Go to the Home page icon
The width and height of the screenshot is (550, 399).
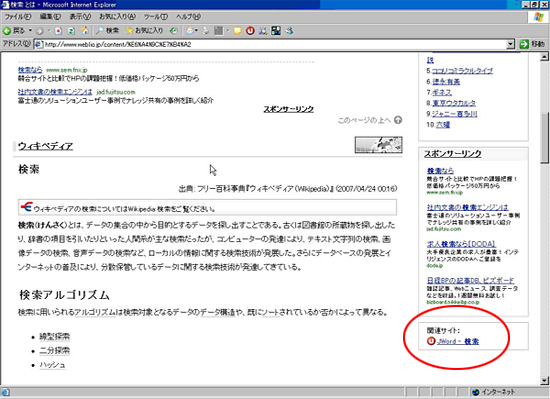click(x=85, y=31)
